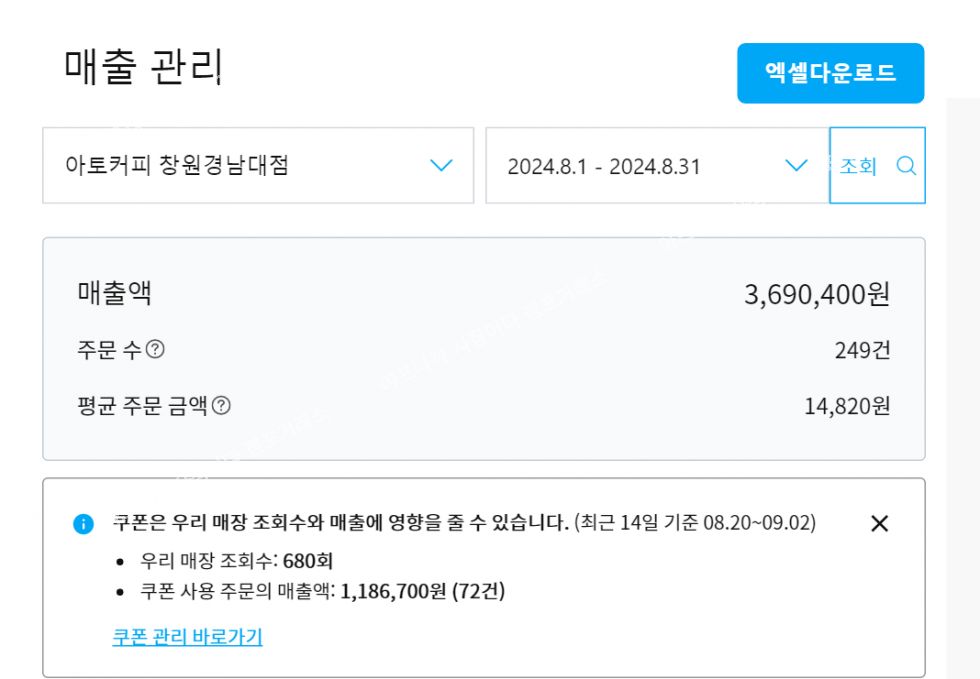Click the magnifying glass search icon
The height and width of the screenshot is (679, 980).
pos(906,166)
